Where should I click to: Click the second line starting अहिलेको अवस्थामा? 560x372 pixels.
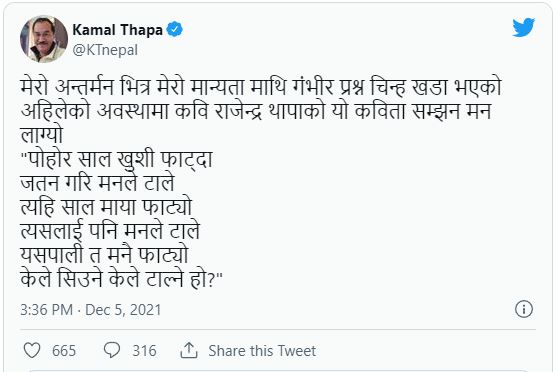pyautogui.click(x=256, y=111)
